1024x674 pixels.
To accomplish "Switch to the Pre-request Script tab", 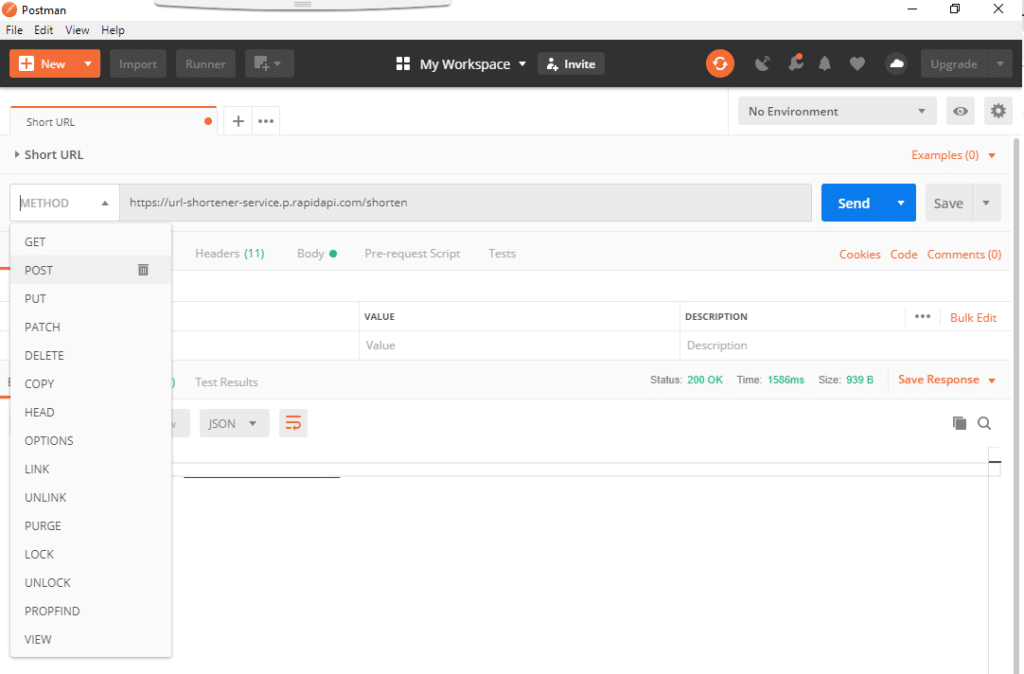I will (412, 254).
